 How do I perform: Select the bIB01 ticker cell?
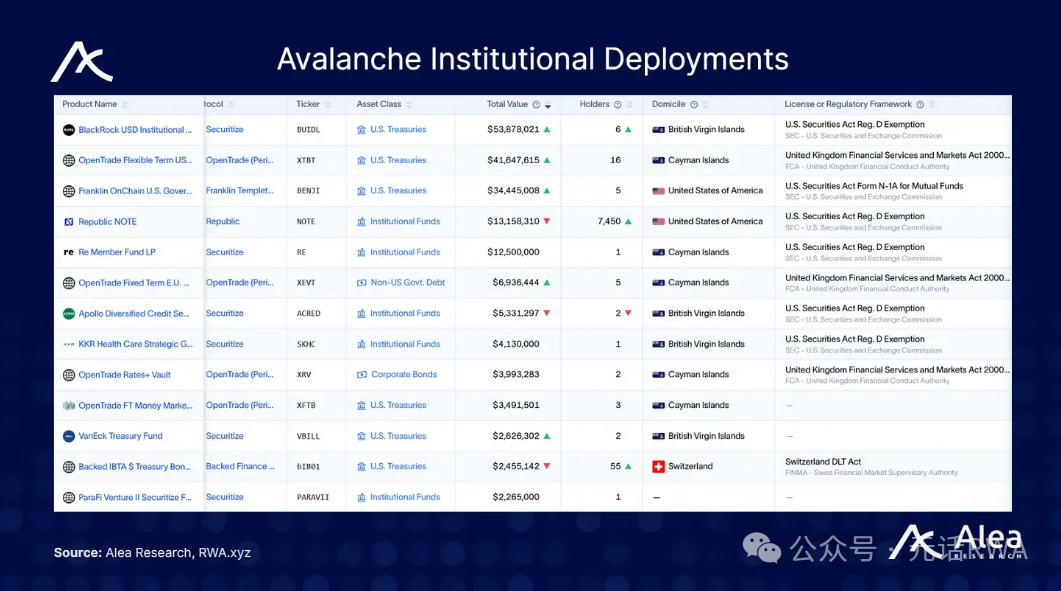(308, 466)
